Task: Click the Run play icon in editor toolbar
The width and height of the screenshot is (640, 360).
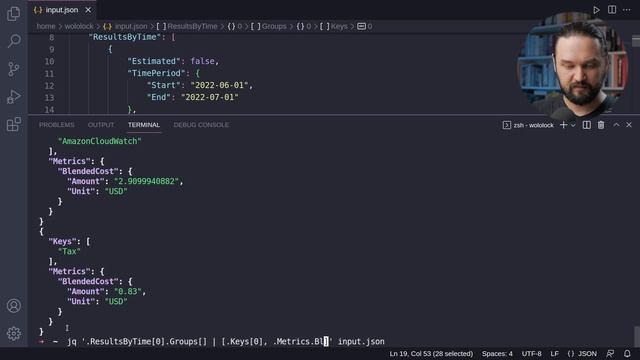Action: pyautogui.click(x=596, y=10)
